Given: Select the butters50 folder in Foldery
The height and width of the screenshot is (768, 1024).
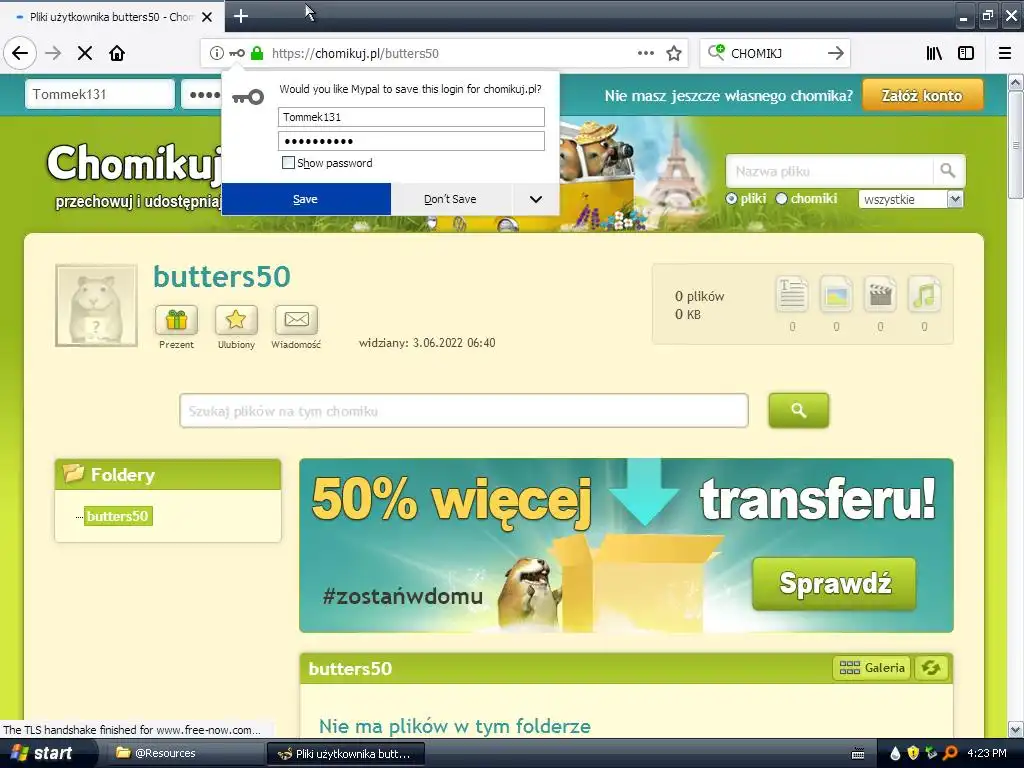Looking at the screenshot, I should [118, 516].
